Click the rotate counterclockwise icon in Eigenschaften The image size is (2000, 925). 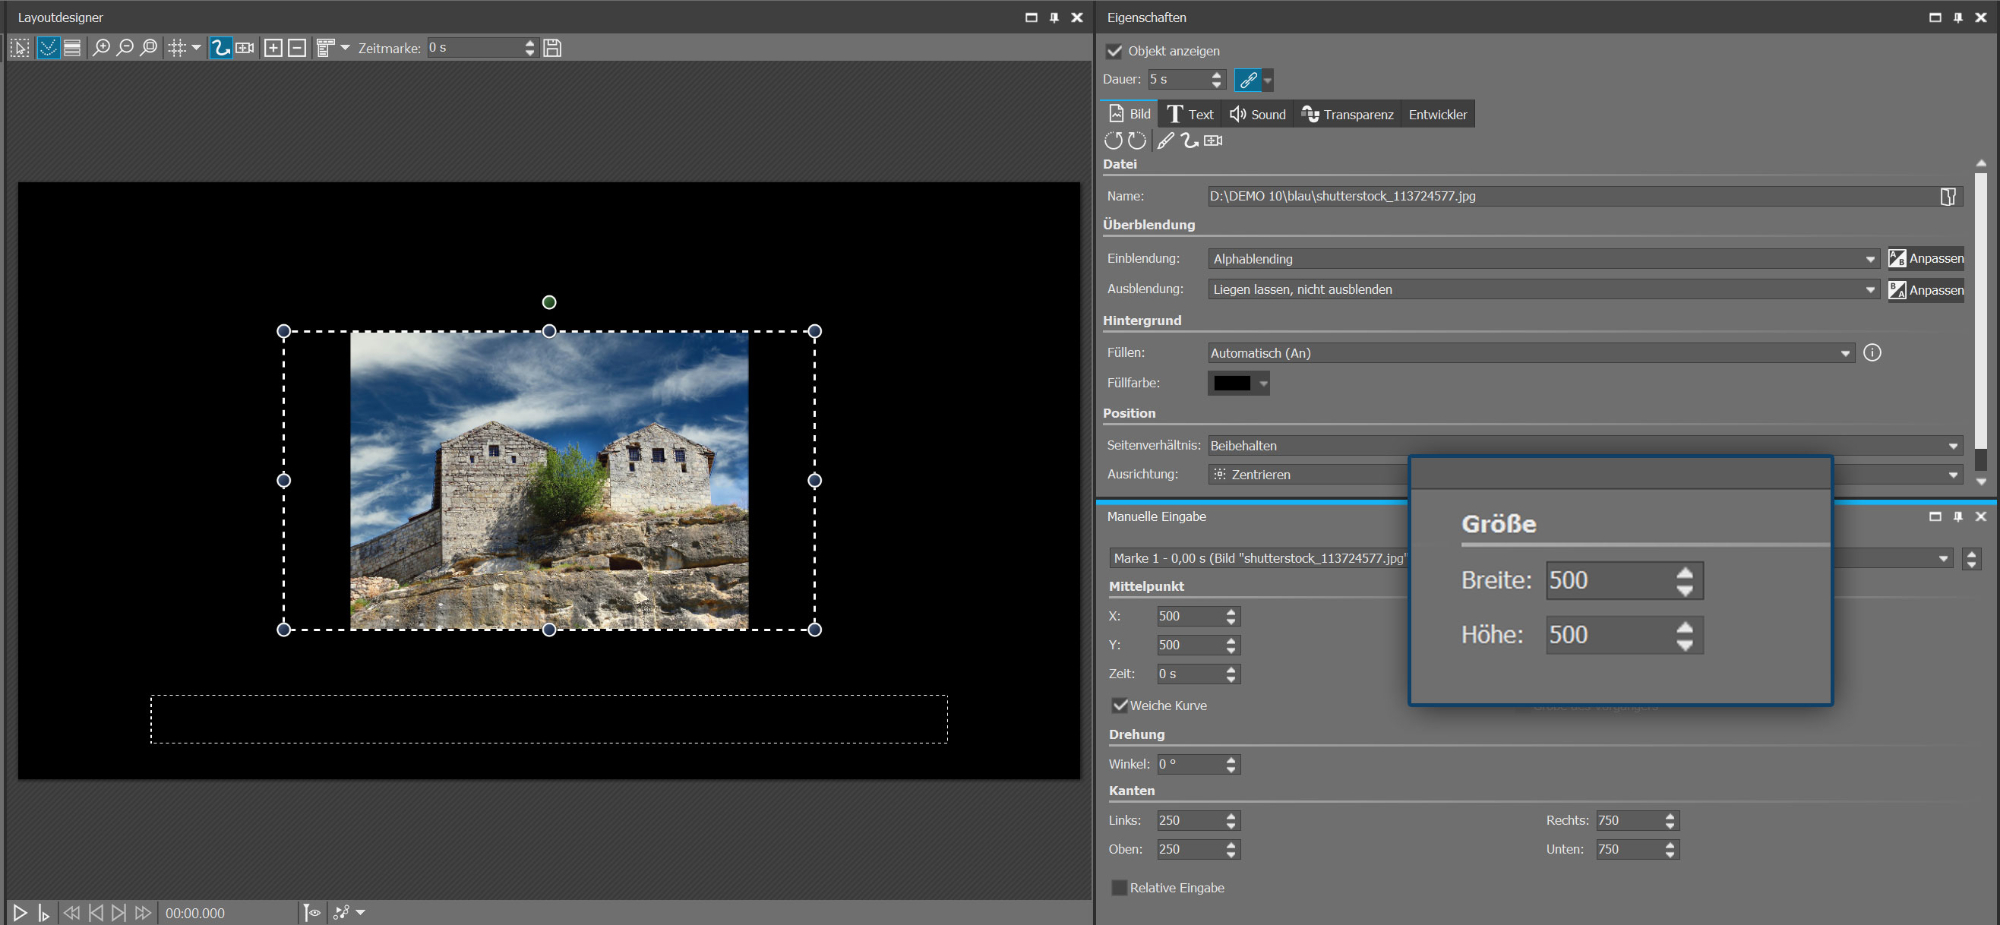(1113, 141)
